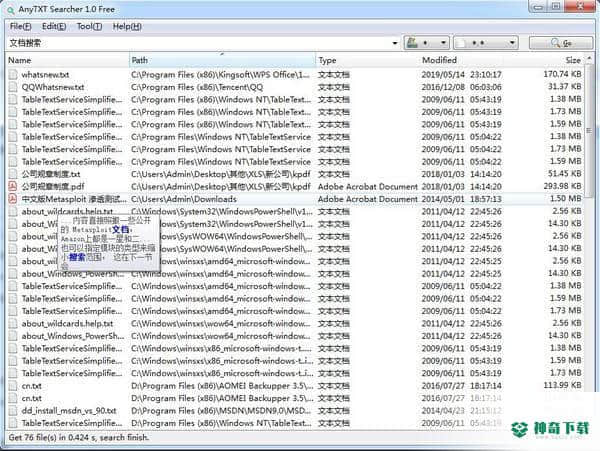Sort results by Path column header

pyautogui.click(x=223, y=60)
